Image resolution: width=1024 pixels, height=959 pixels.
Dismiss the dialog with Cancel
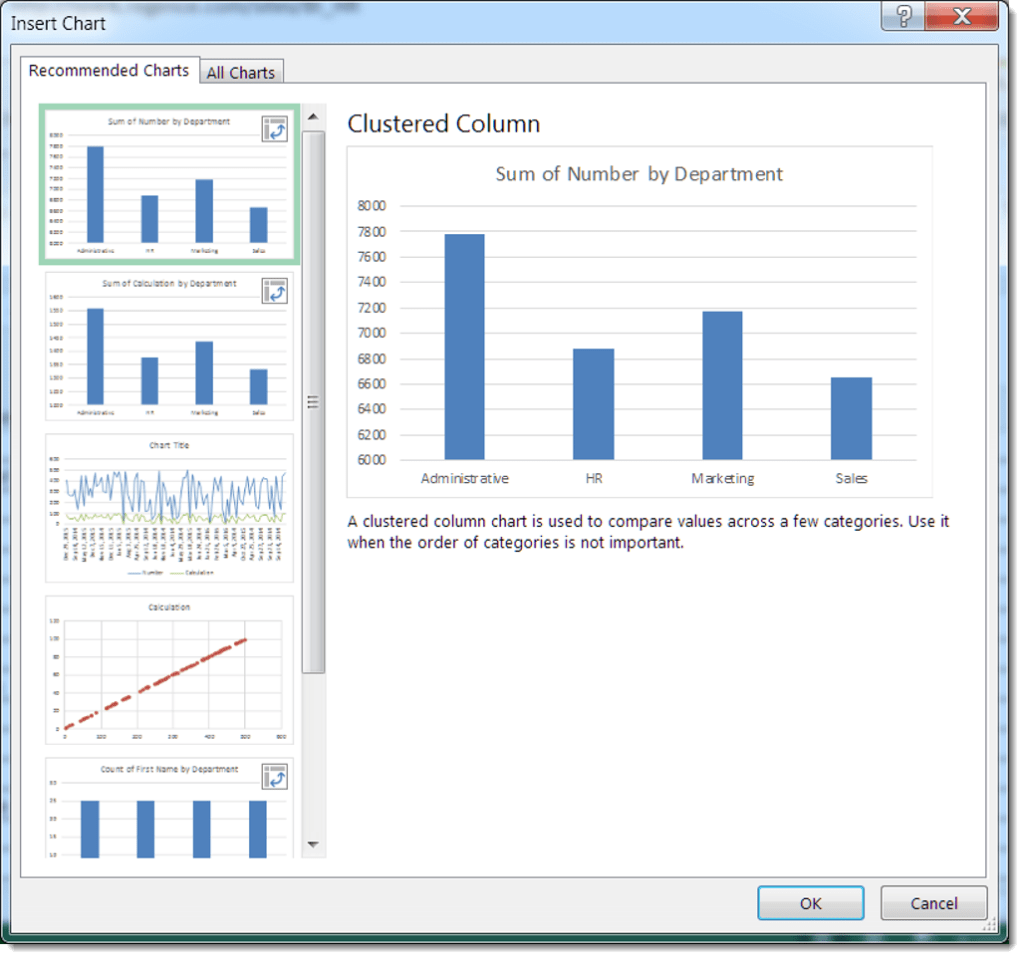(x=933, y=902)
